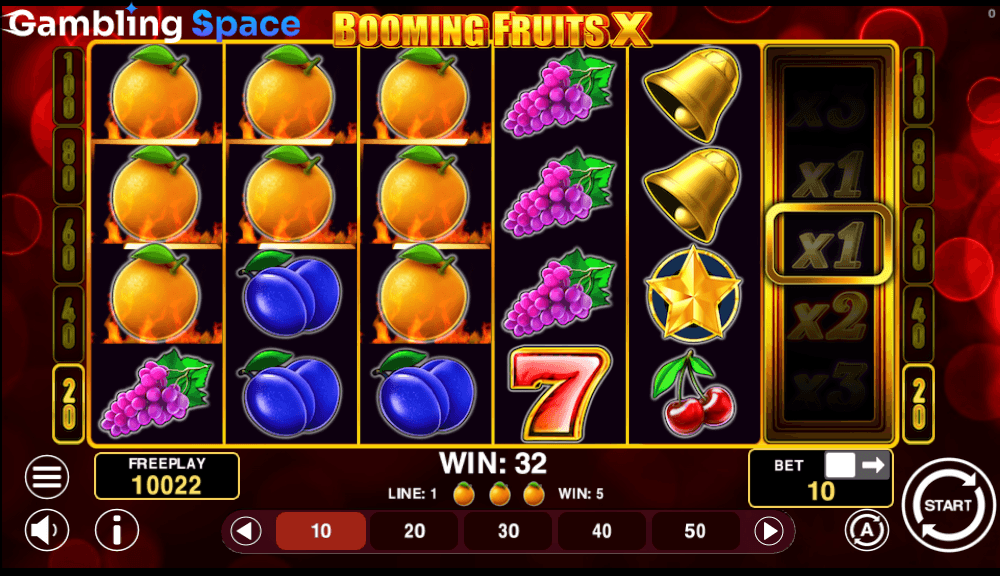Select the 20 lines indicator on left
Viewport: 1000px width, 576px height.
coord(69,404)
